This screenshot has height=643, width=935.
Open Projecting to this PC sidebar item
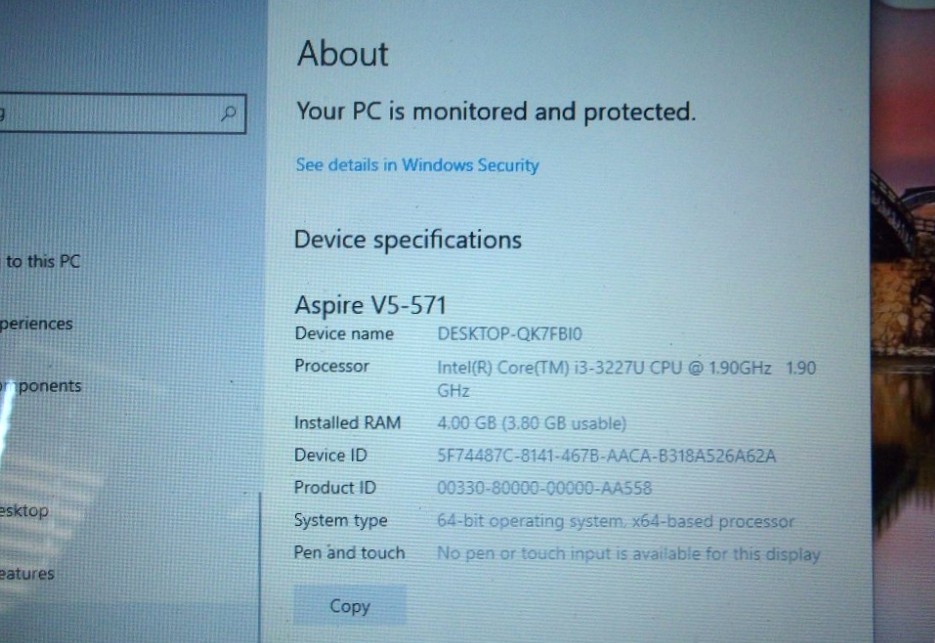point(41,261)
